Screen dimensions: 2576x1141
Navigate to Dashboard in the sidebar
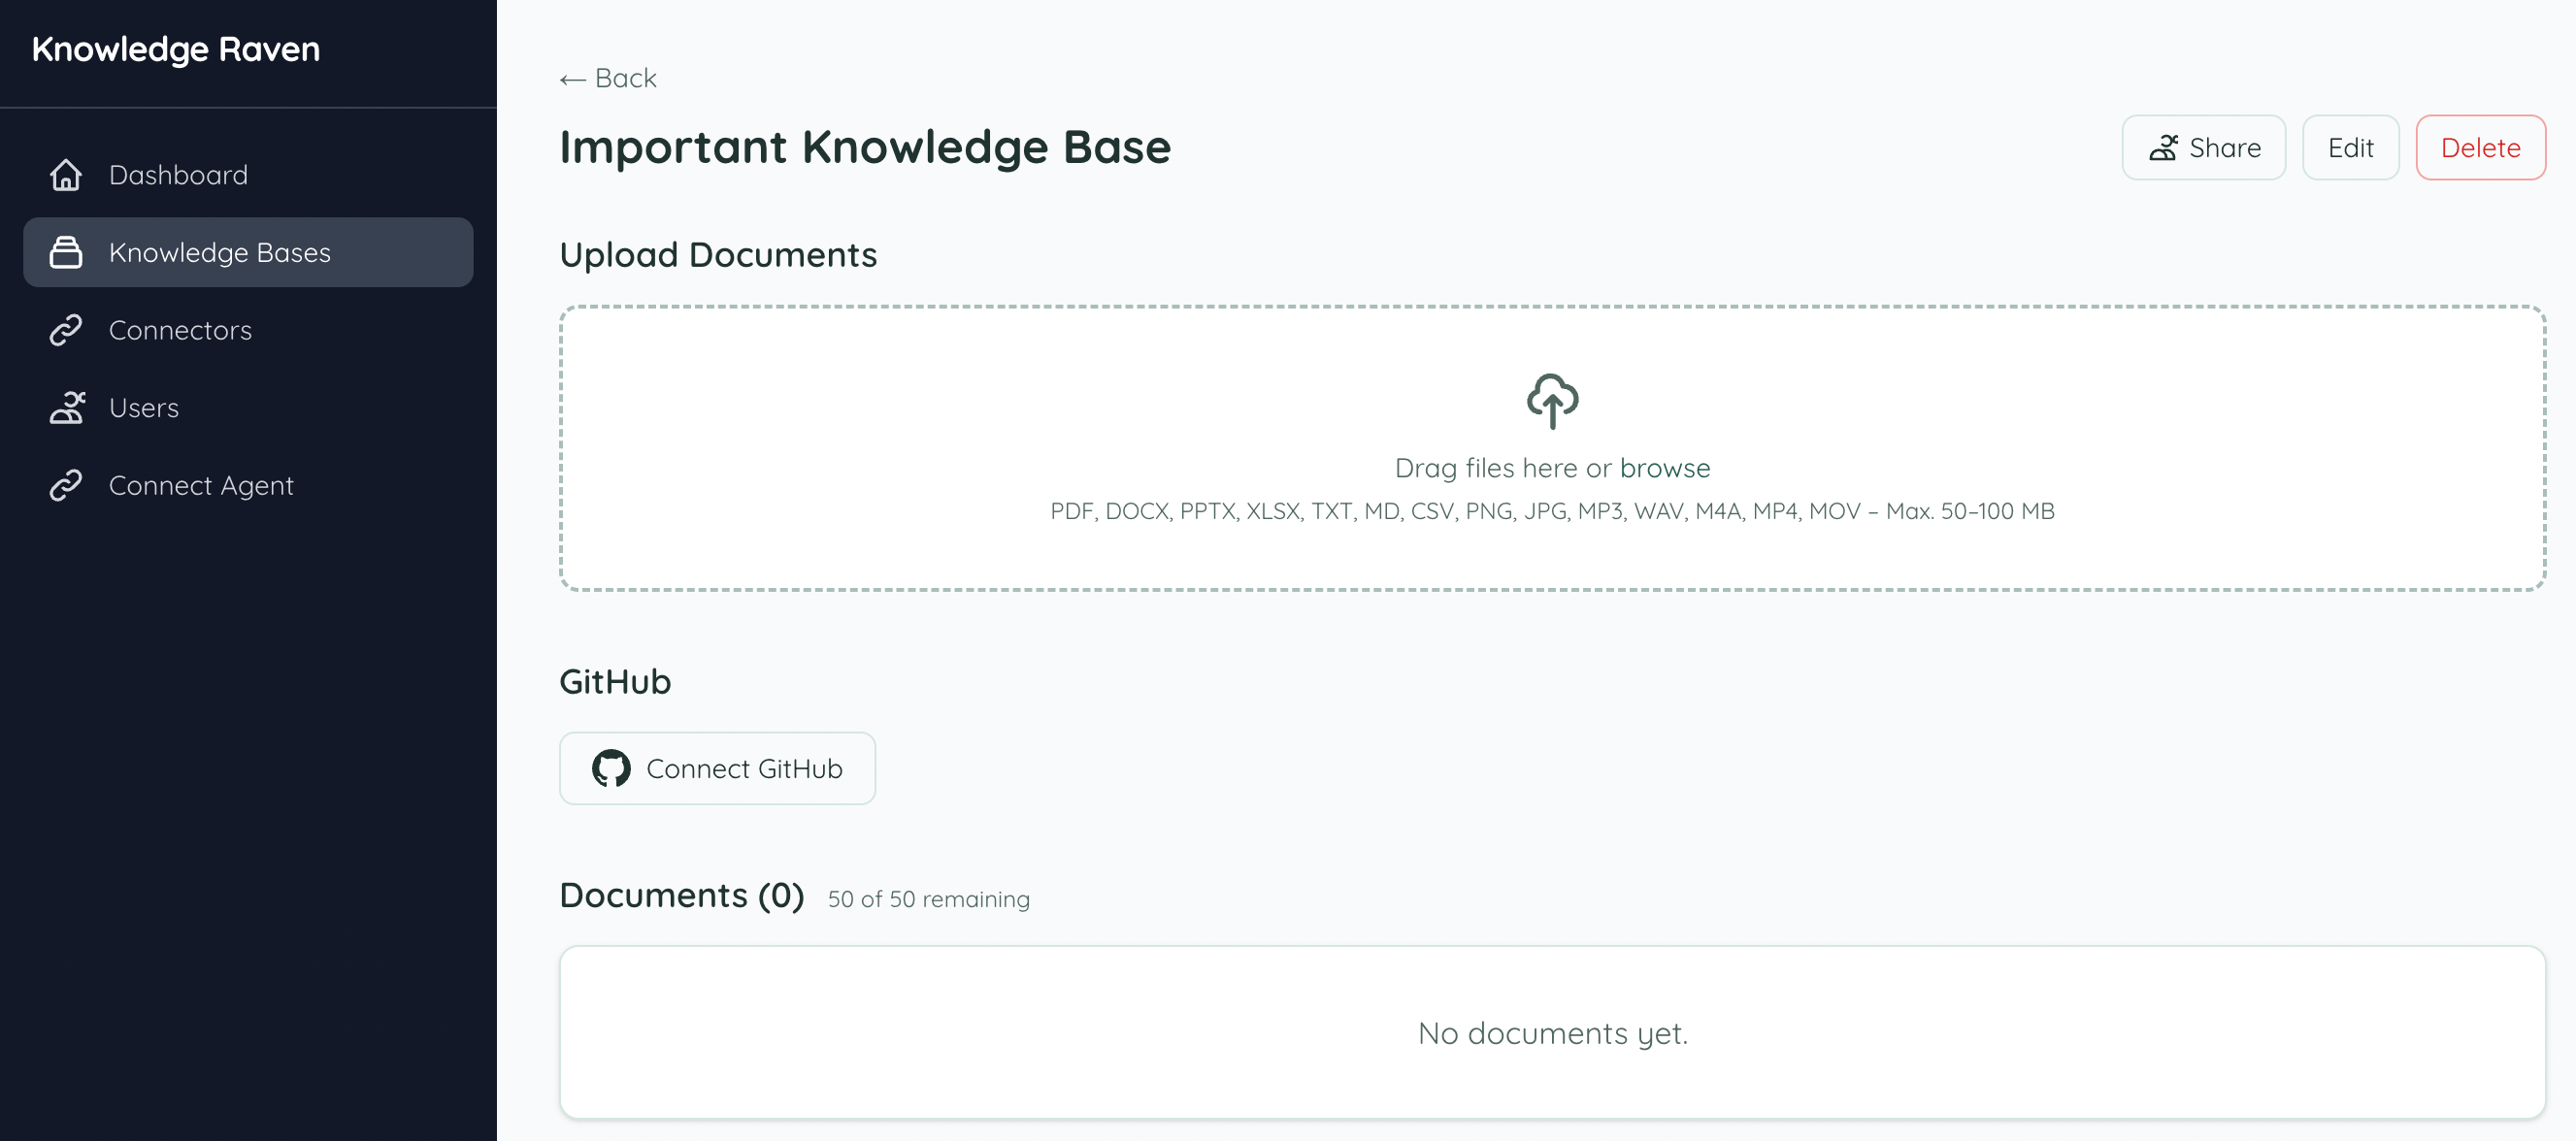pos(178,174)
